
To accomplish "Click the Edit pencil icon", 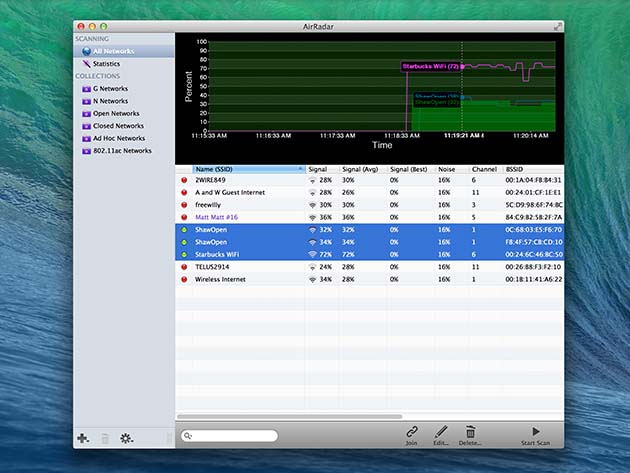I will (x=441, y=432).
